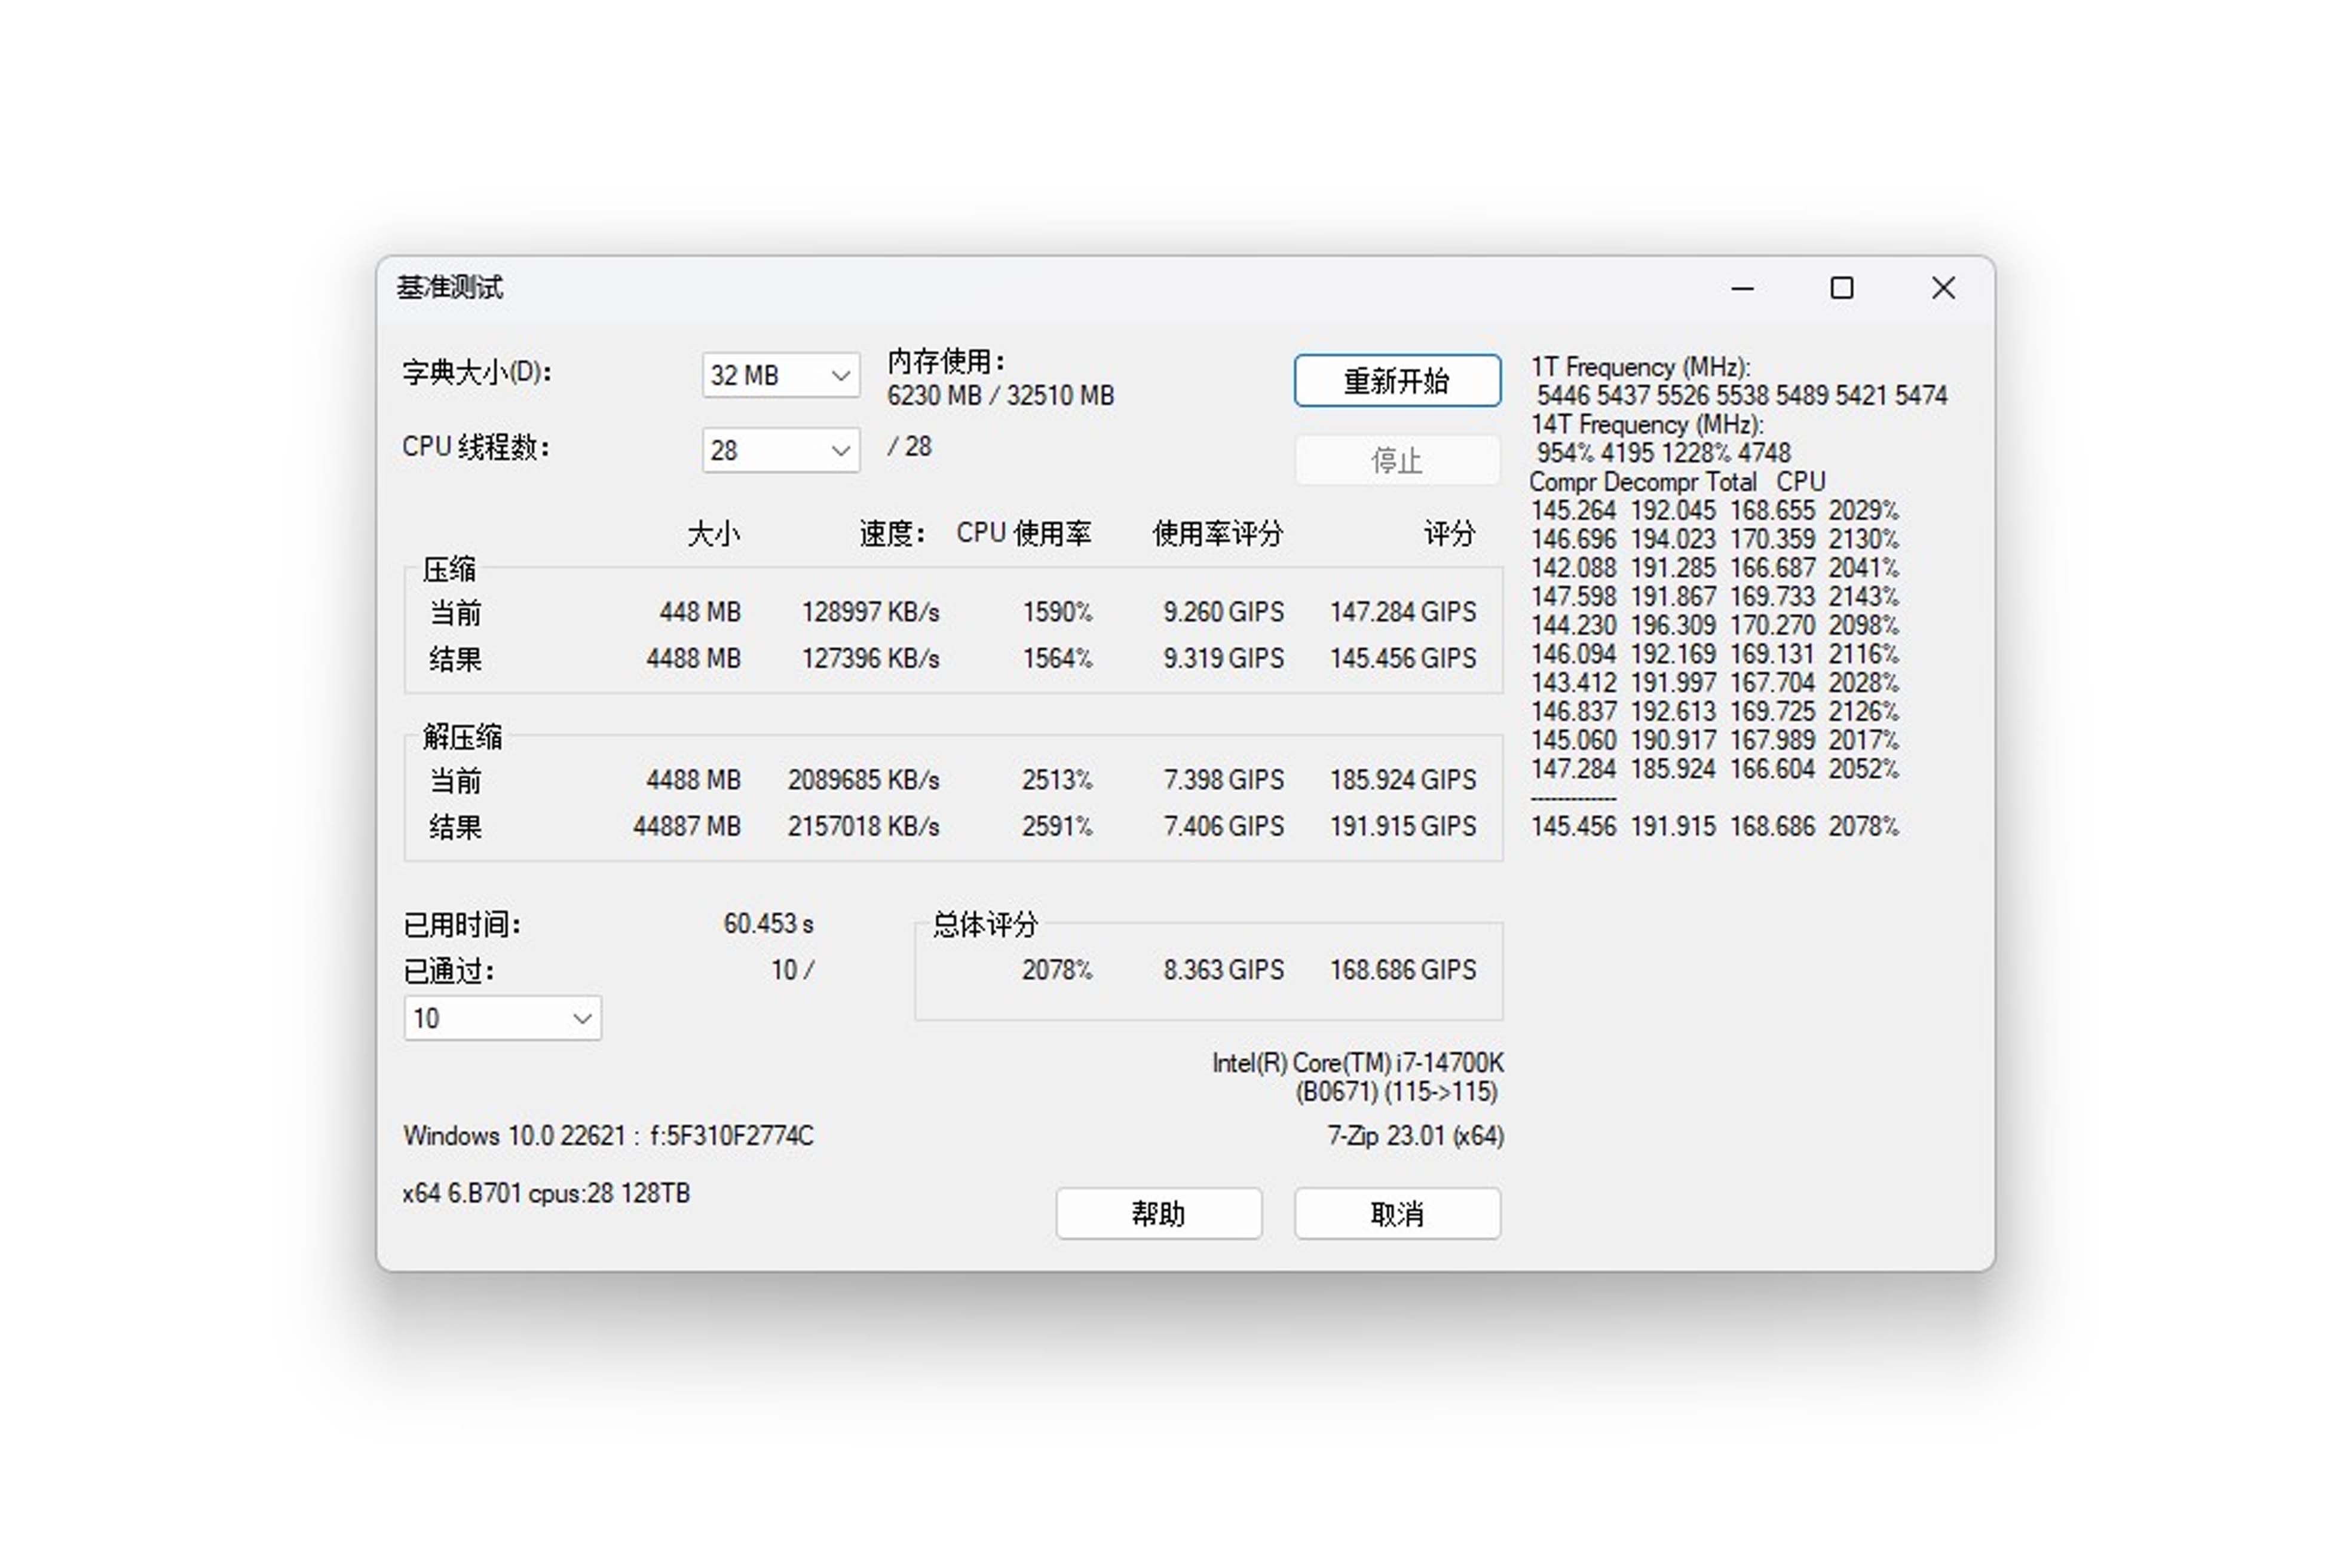Click the 重新开始 restart button
This screenshot has height=1568, width=2352.
click(1397, 380)
